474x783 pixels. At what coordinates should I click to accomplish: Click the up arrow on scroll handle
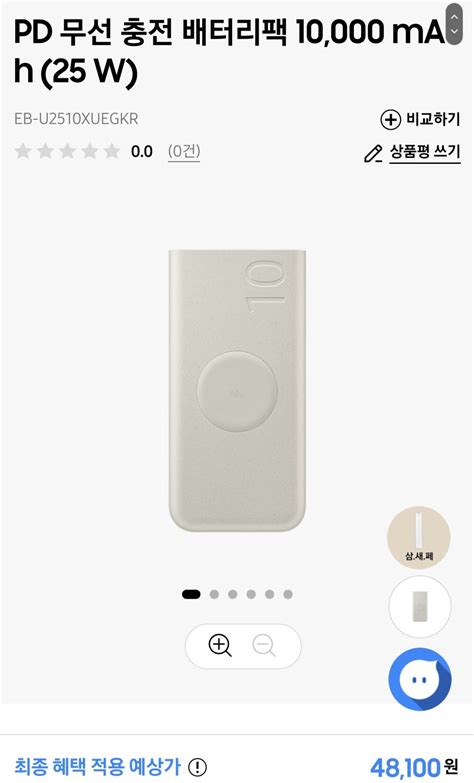pos(454,16)
